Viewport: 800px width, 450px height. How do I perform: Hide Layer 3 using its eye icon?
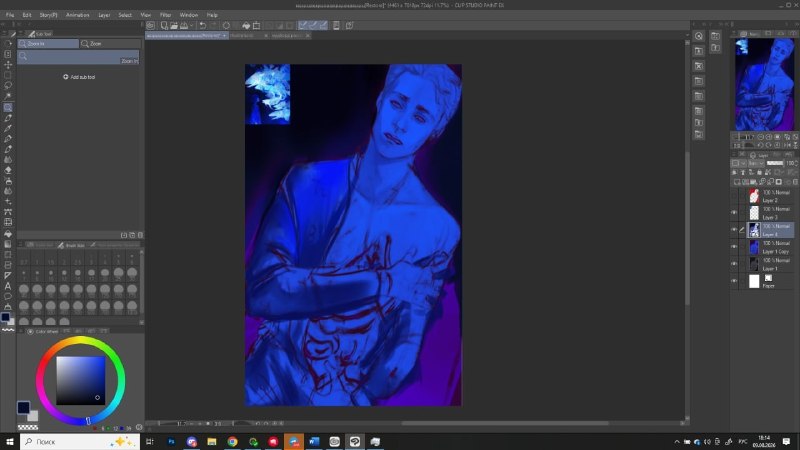click(734, 213)
